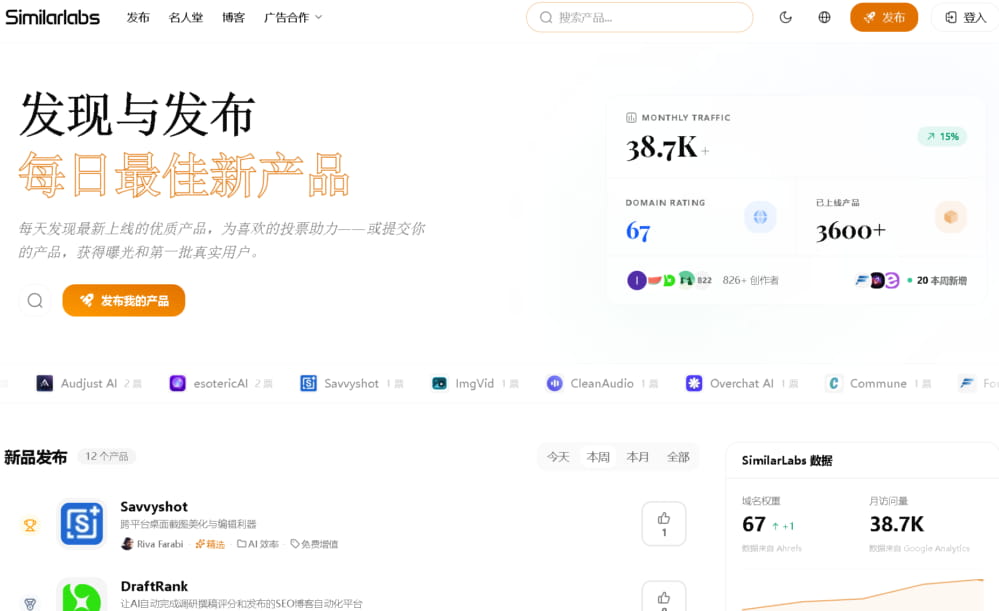
Task: Open the 名人堂 nav item
Action: 185,18
